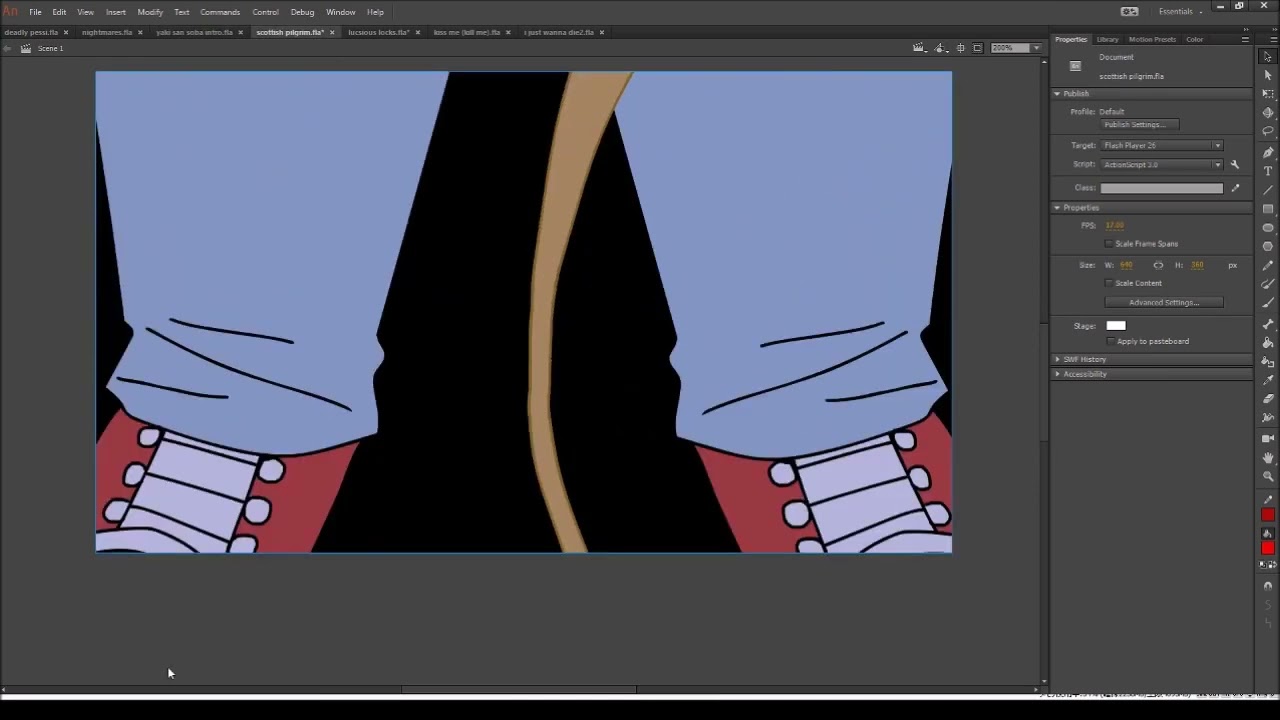The image size is (1280, 720).
Task: Open ActionScript settings wrench icon
Action: point(1235,164)
